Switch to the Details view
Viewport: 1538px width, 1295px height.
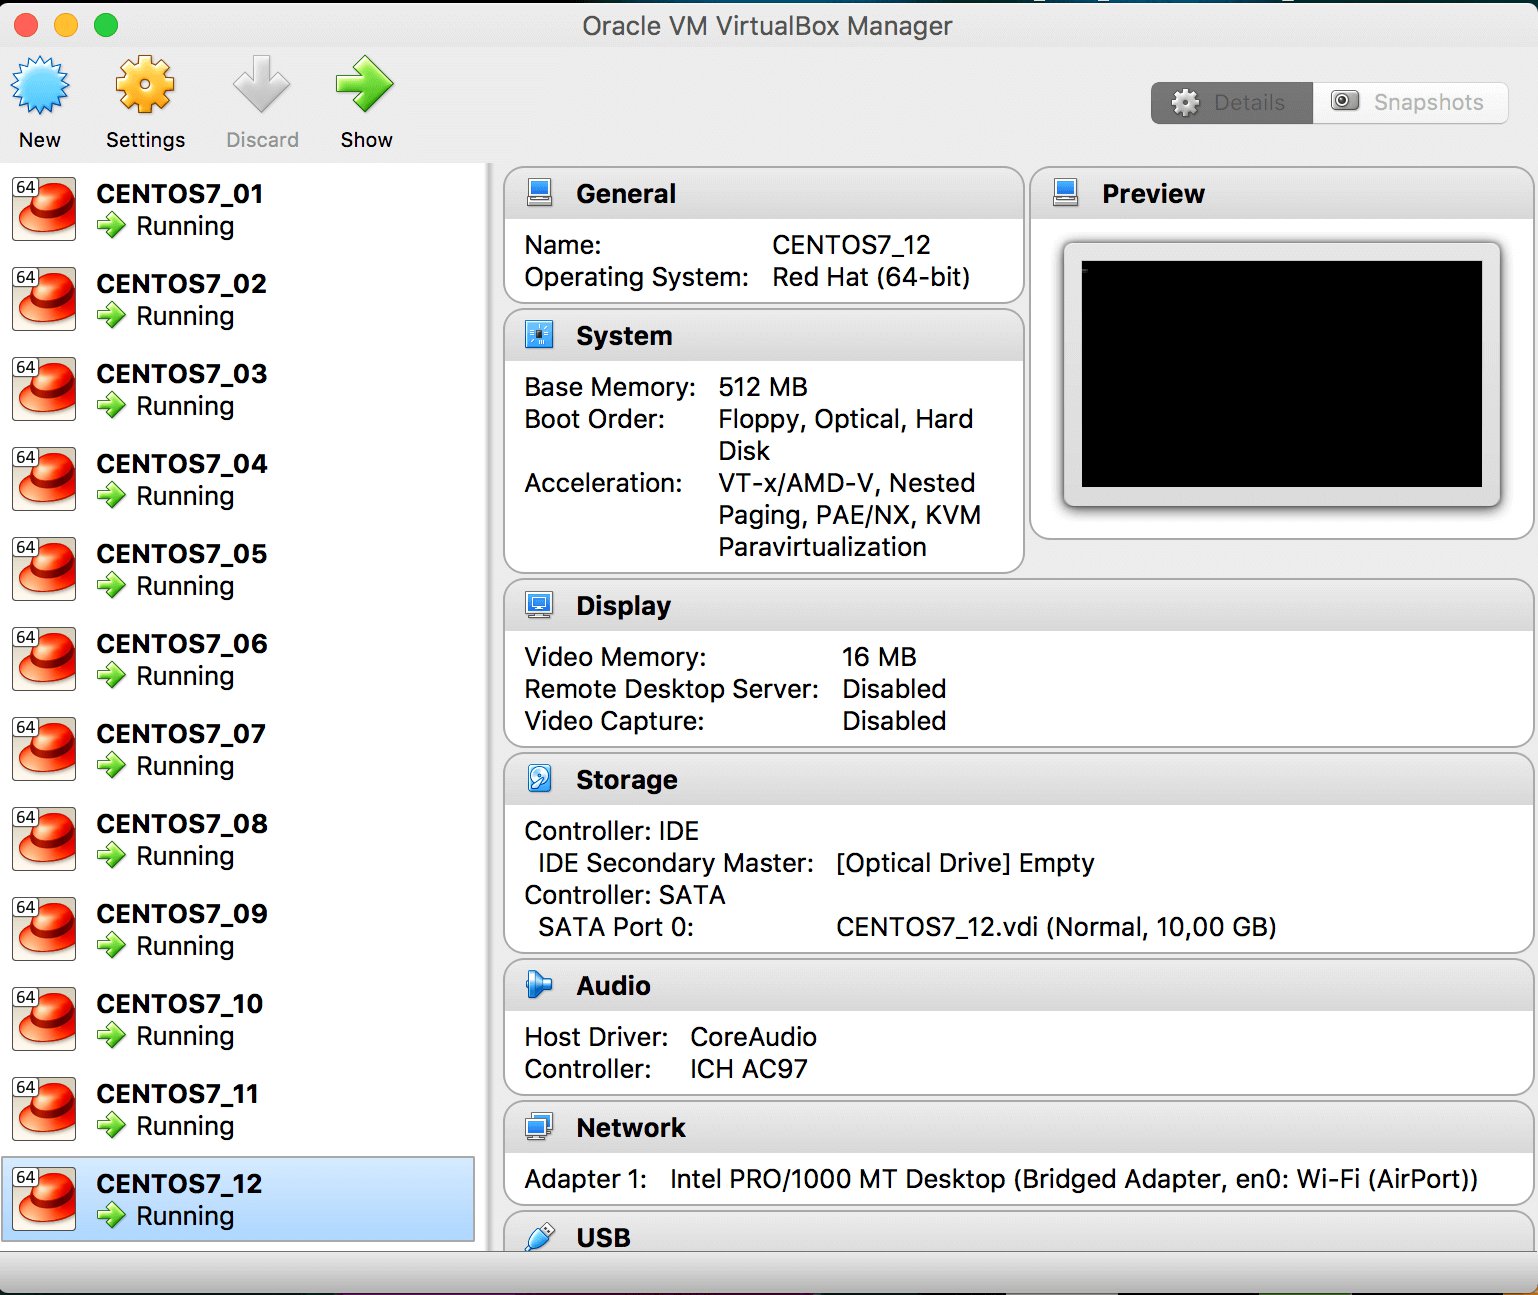coord(1231,103)
